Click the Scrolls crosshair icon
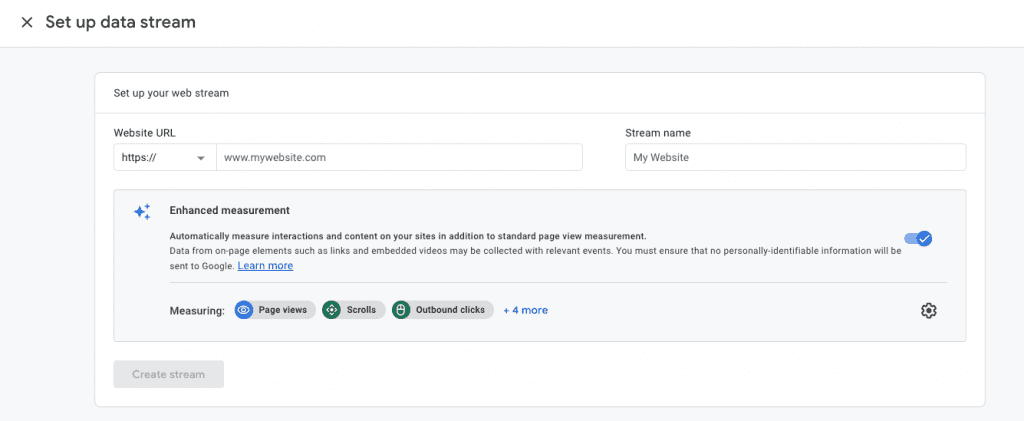 331,310
